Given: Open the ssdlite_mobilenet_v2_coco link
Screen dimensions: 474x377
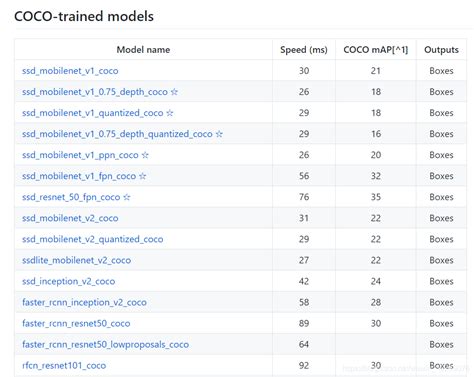Looking at the screenshot, I should click(x=76, y=260).
